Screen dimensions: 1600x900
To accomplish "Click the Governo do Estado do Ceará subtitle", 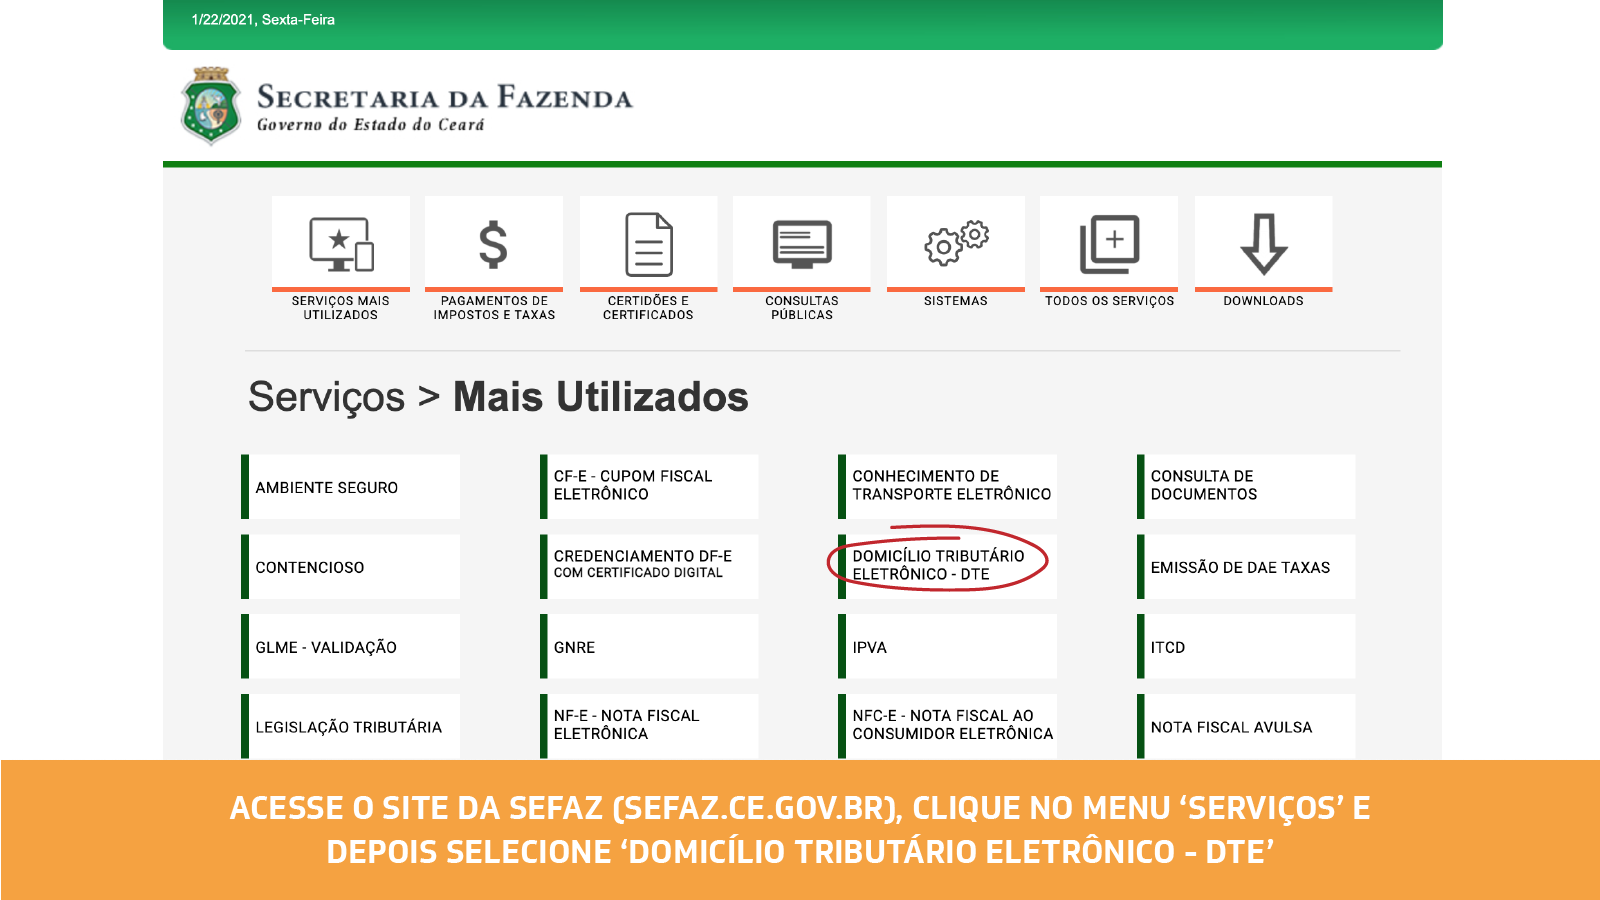I will 371,125.
